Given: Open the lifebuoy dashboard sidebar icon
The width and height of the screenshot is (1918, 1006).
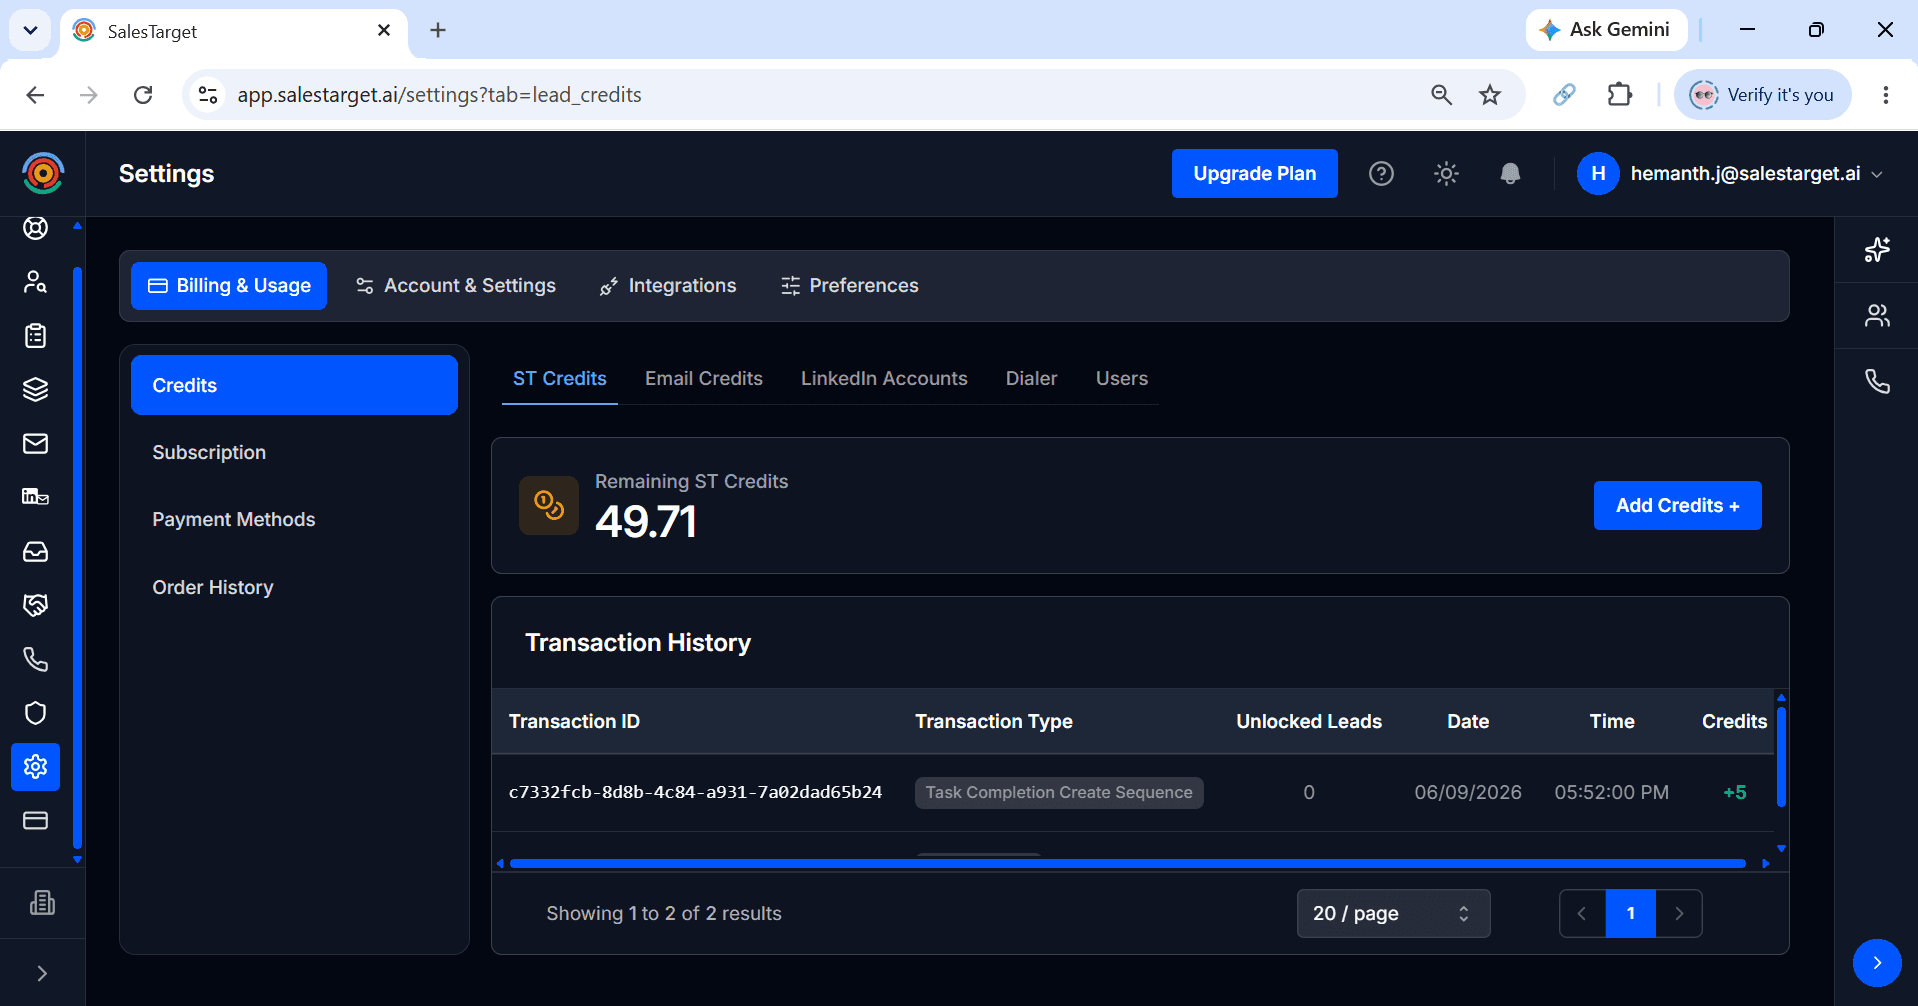Looking at the screenshot, I should click(x=36, y=228).
